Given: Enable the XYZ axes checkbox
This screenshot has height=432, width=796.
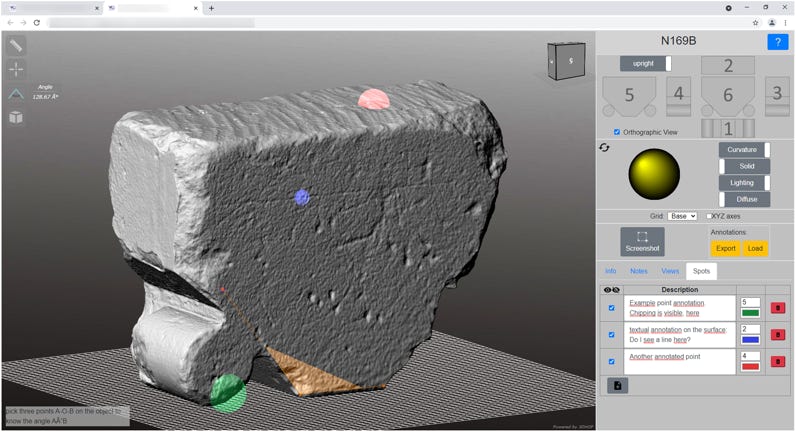Looking at the screenshot, I should click(710, 216).
